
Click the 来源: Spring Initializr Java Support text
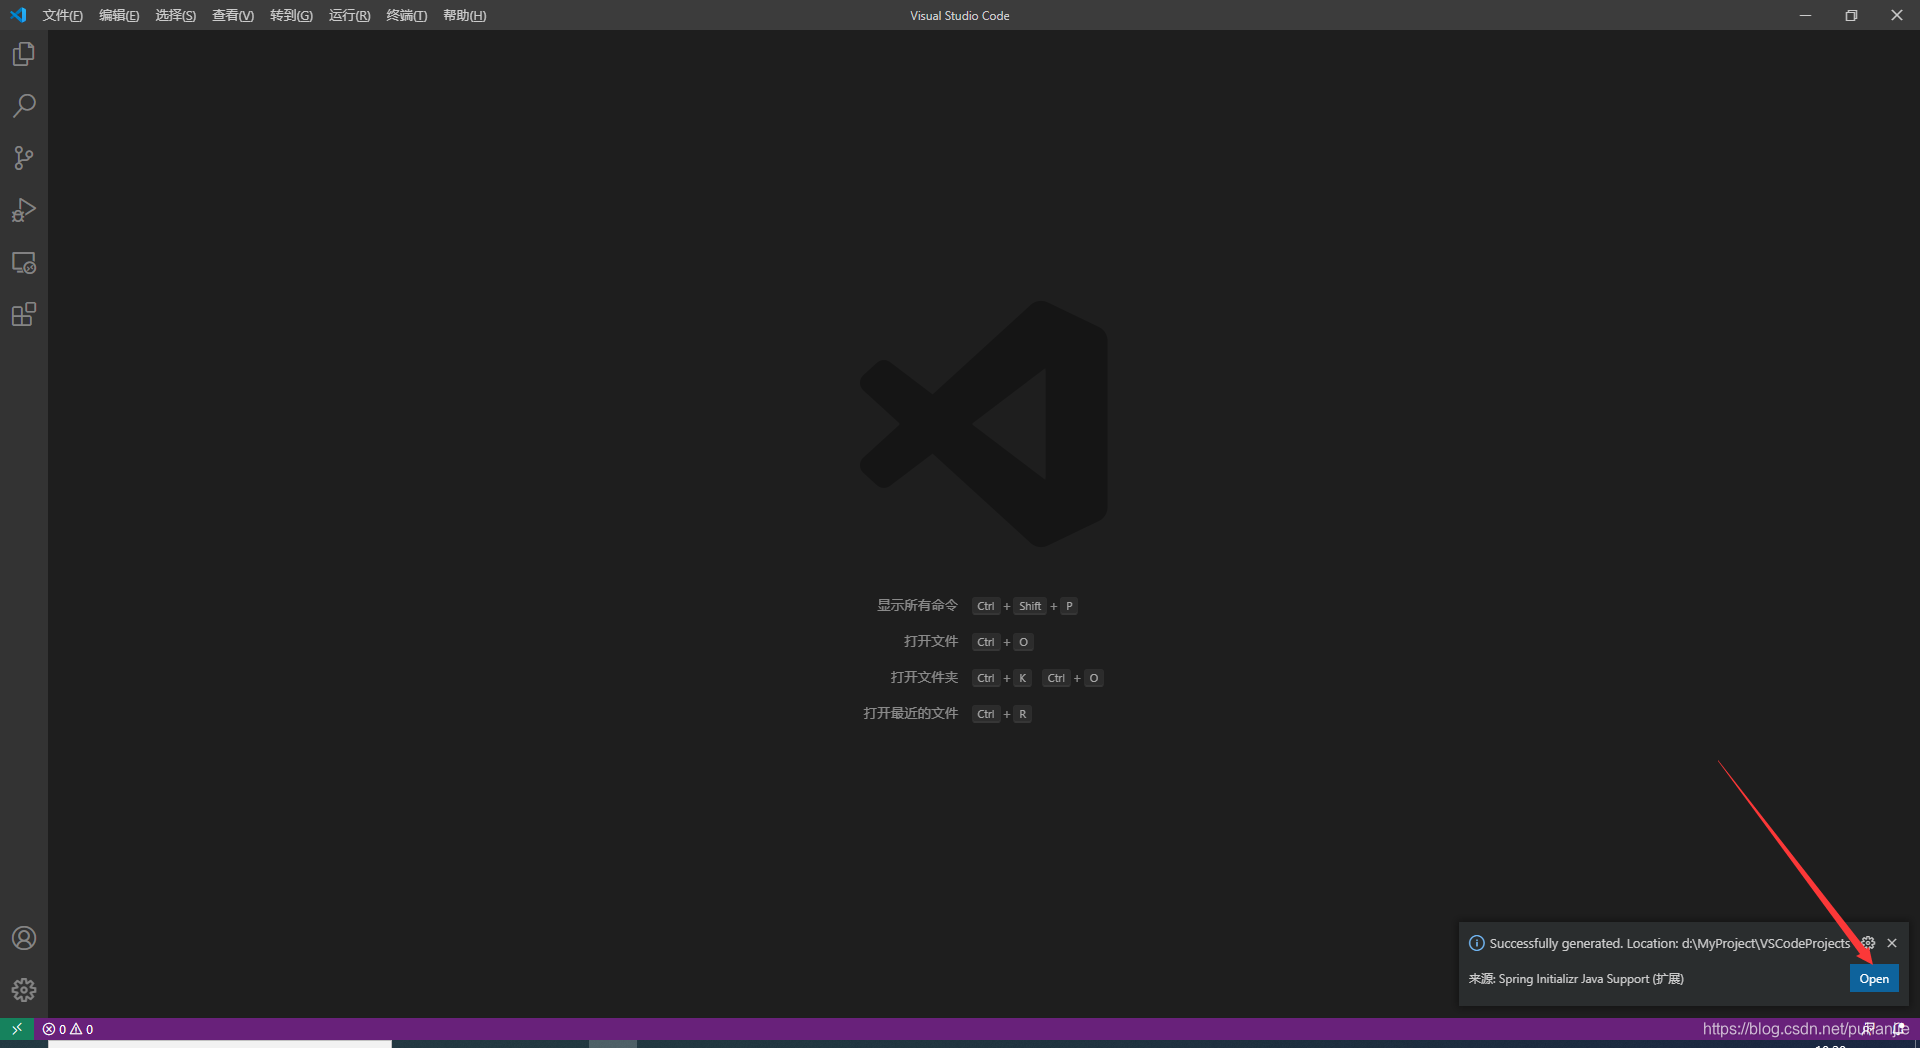tap(1576, 979)
